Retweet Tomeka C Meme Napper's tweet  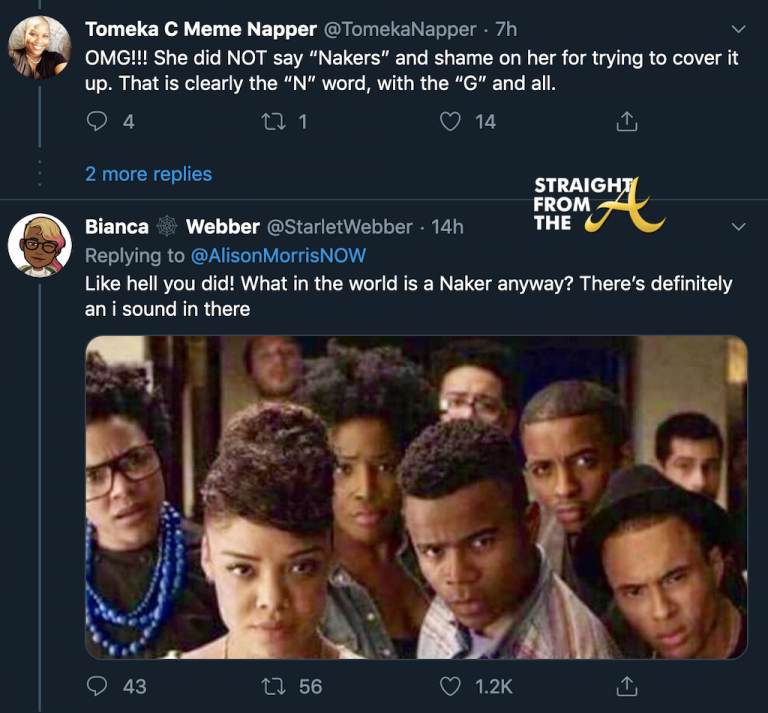(x=273, y=122)
